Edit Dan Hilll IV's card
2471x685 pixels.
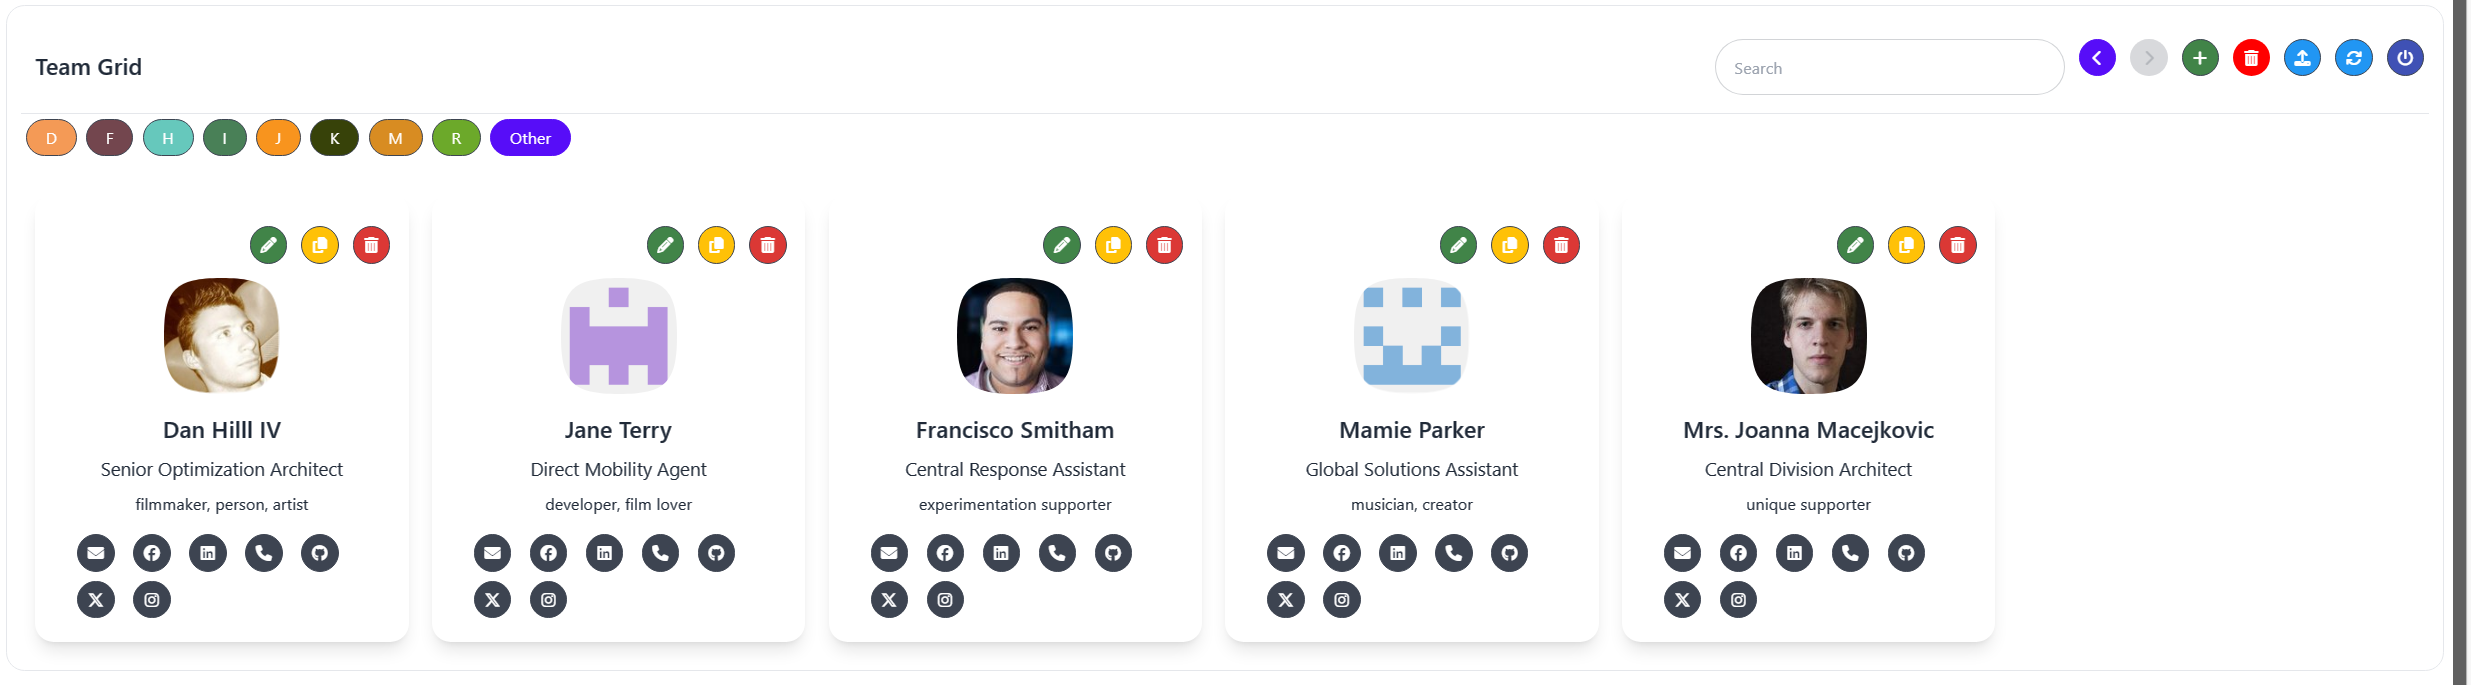coord(268,245)
